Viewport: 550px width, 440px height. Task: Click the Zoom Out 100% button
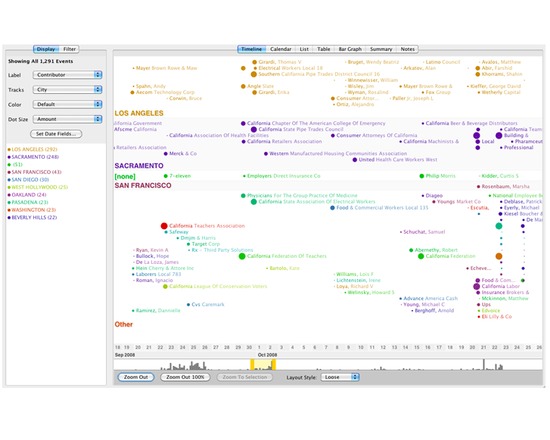coord(185,377)
